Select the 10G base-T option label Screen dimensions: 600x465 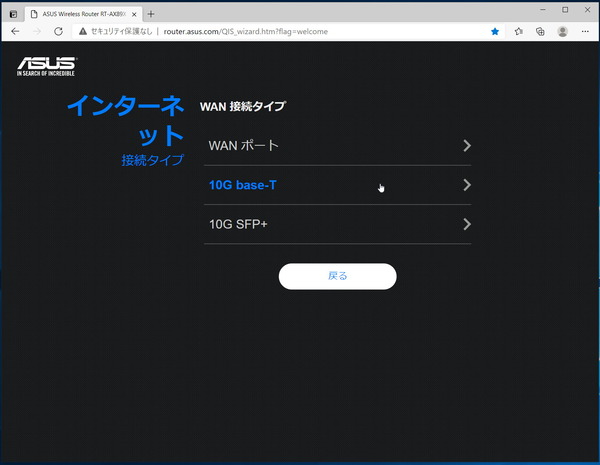click(x=242, y=185)
